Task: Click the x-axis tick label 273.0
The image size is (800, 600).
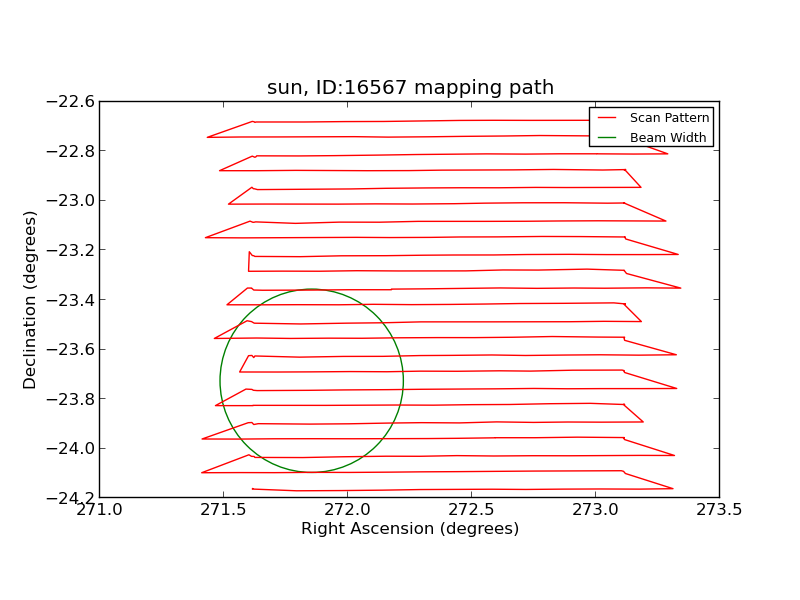Action: tap(595, 509)
